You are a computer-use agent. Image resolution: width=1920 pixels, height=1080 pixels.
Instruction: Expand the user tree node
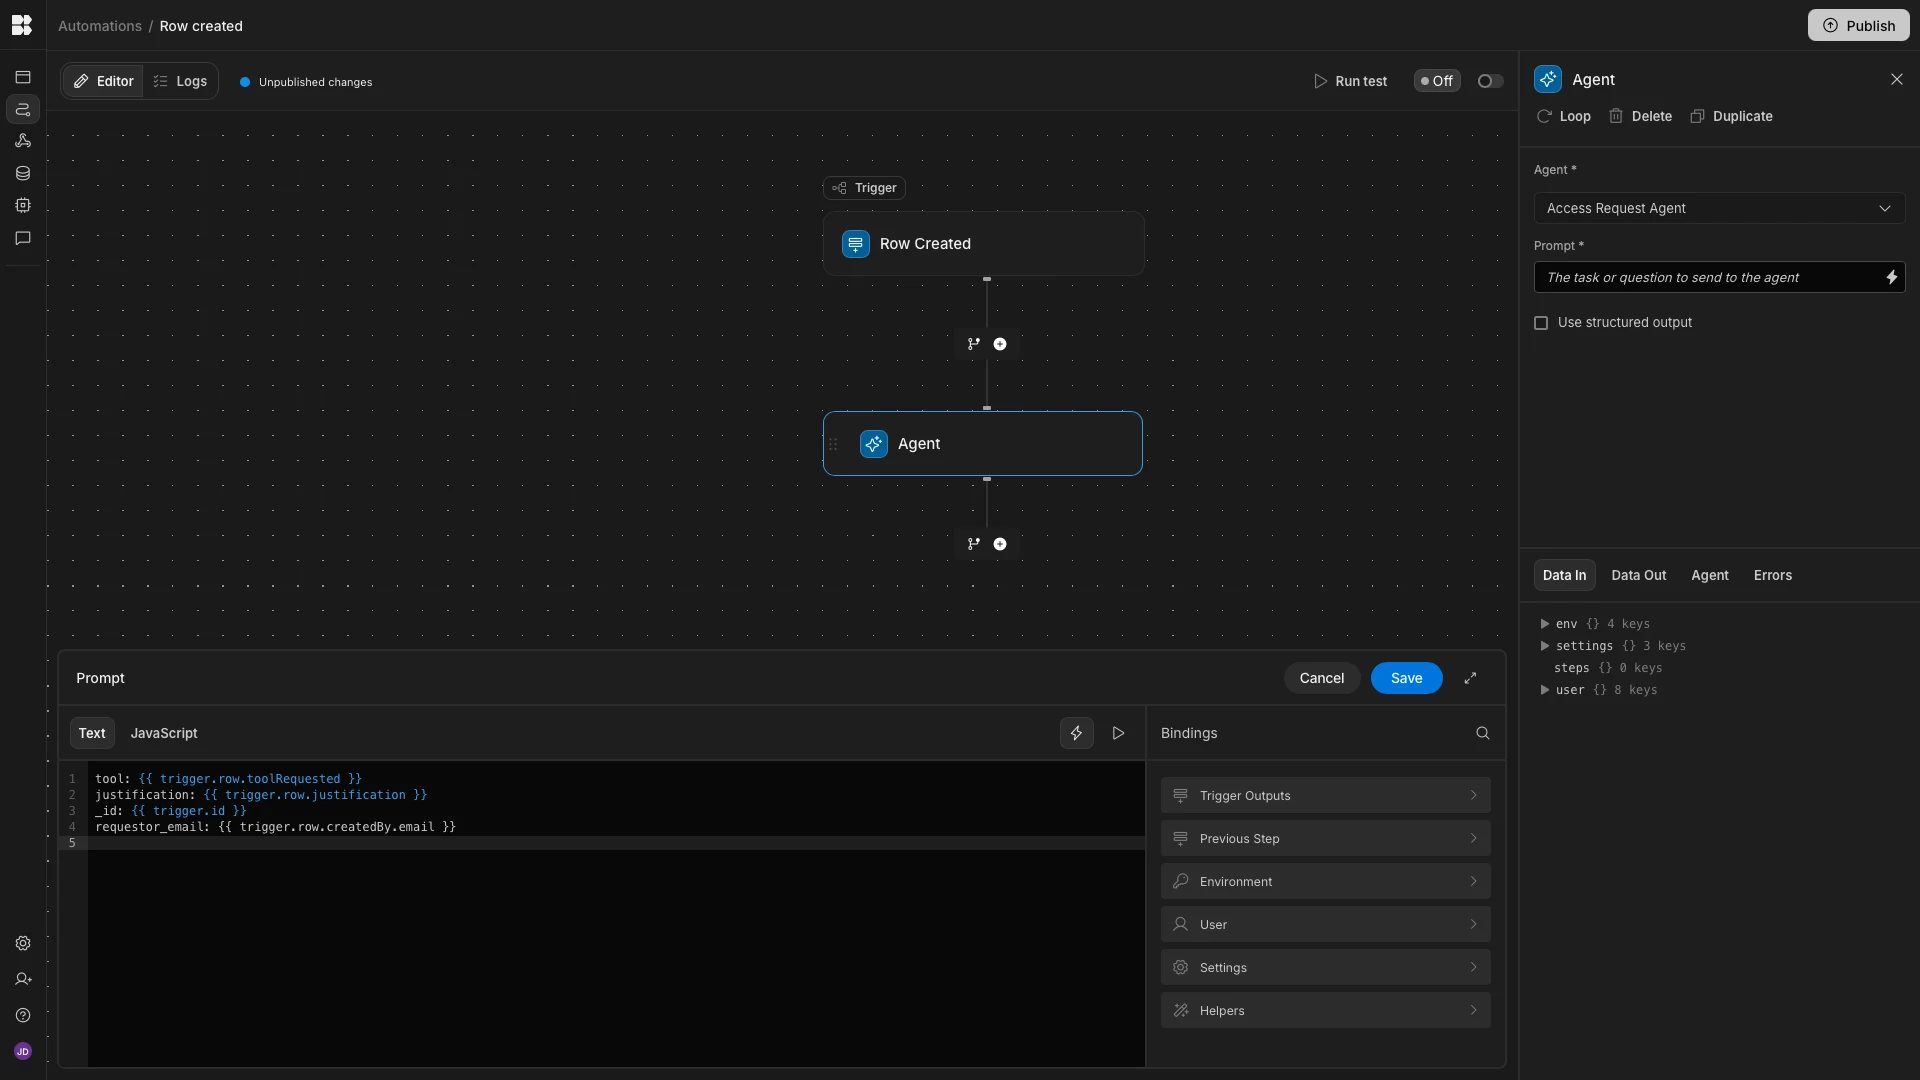coord(1545,690)
